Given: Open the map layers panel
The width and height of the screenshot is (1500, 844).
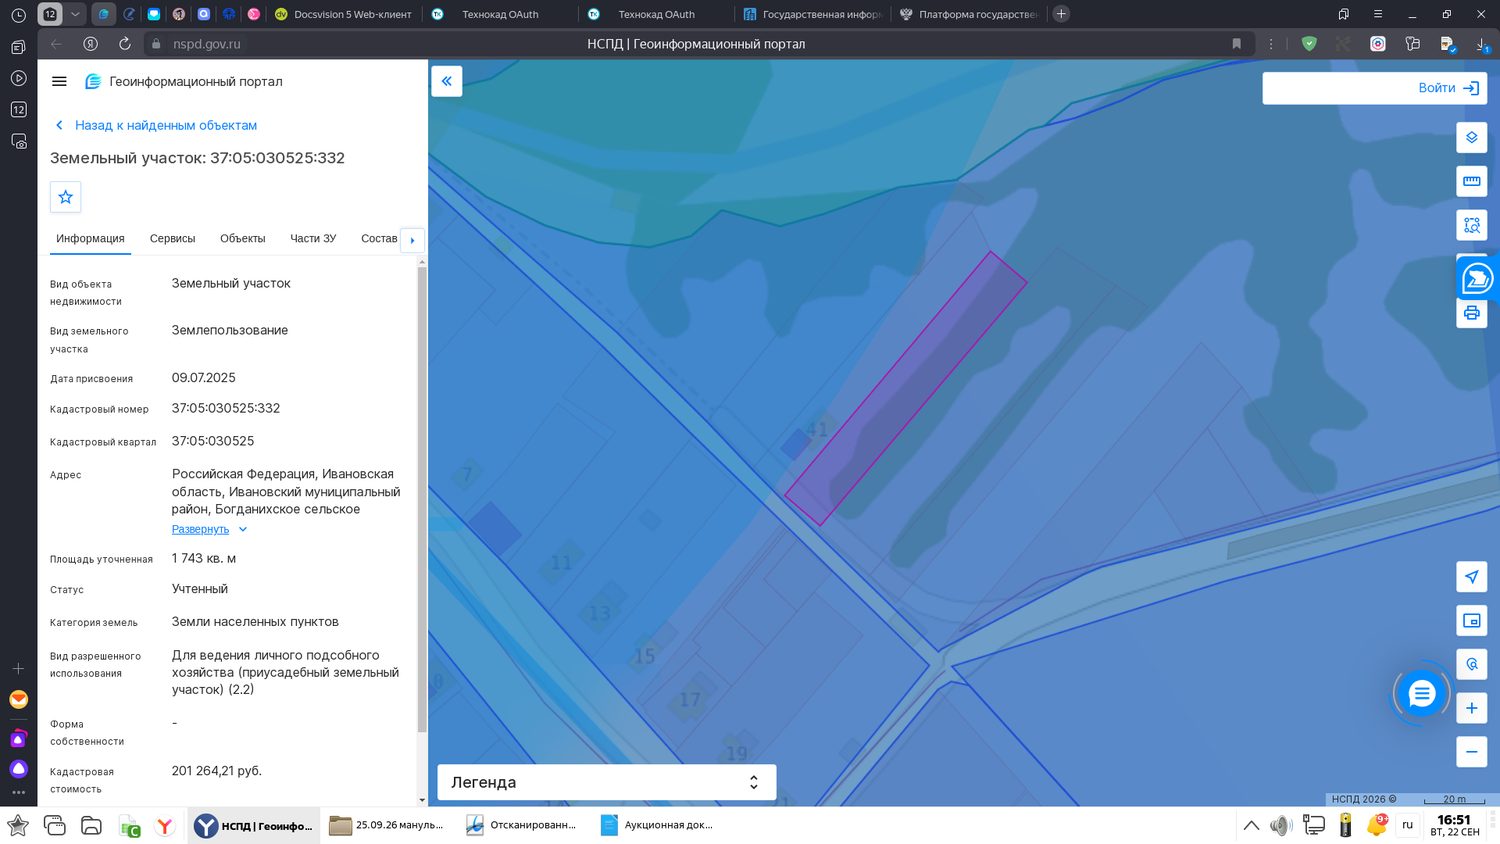Looking at the screenshot, I should point(1471,137).
